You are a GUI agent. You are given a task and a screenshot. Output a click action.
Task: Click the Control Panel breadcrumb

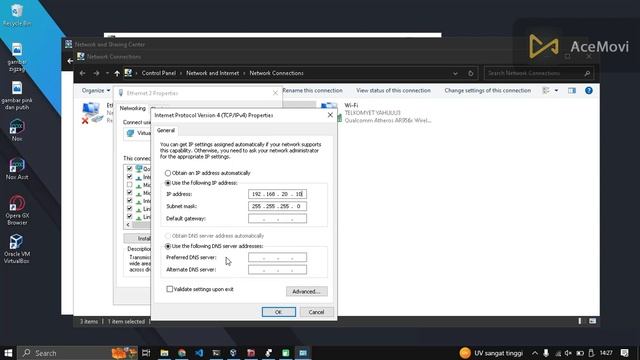[159, 73]
